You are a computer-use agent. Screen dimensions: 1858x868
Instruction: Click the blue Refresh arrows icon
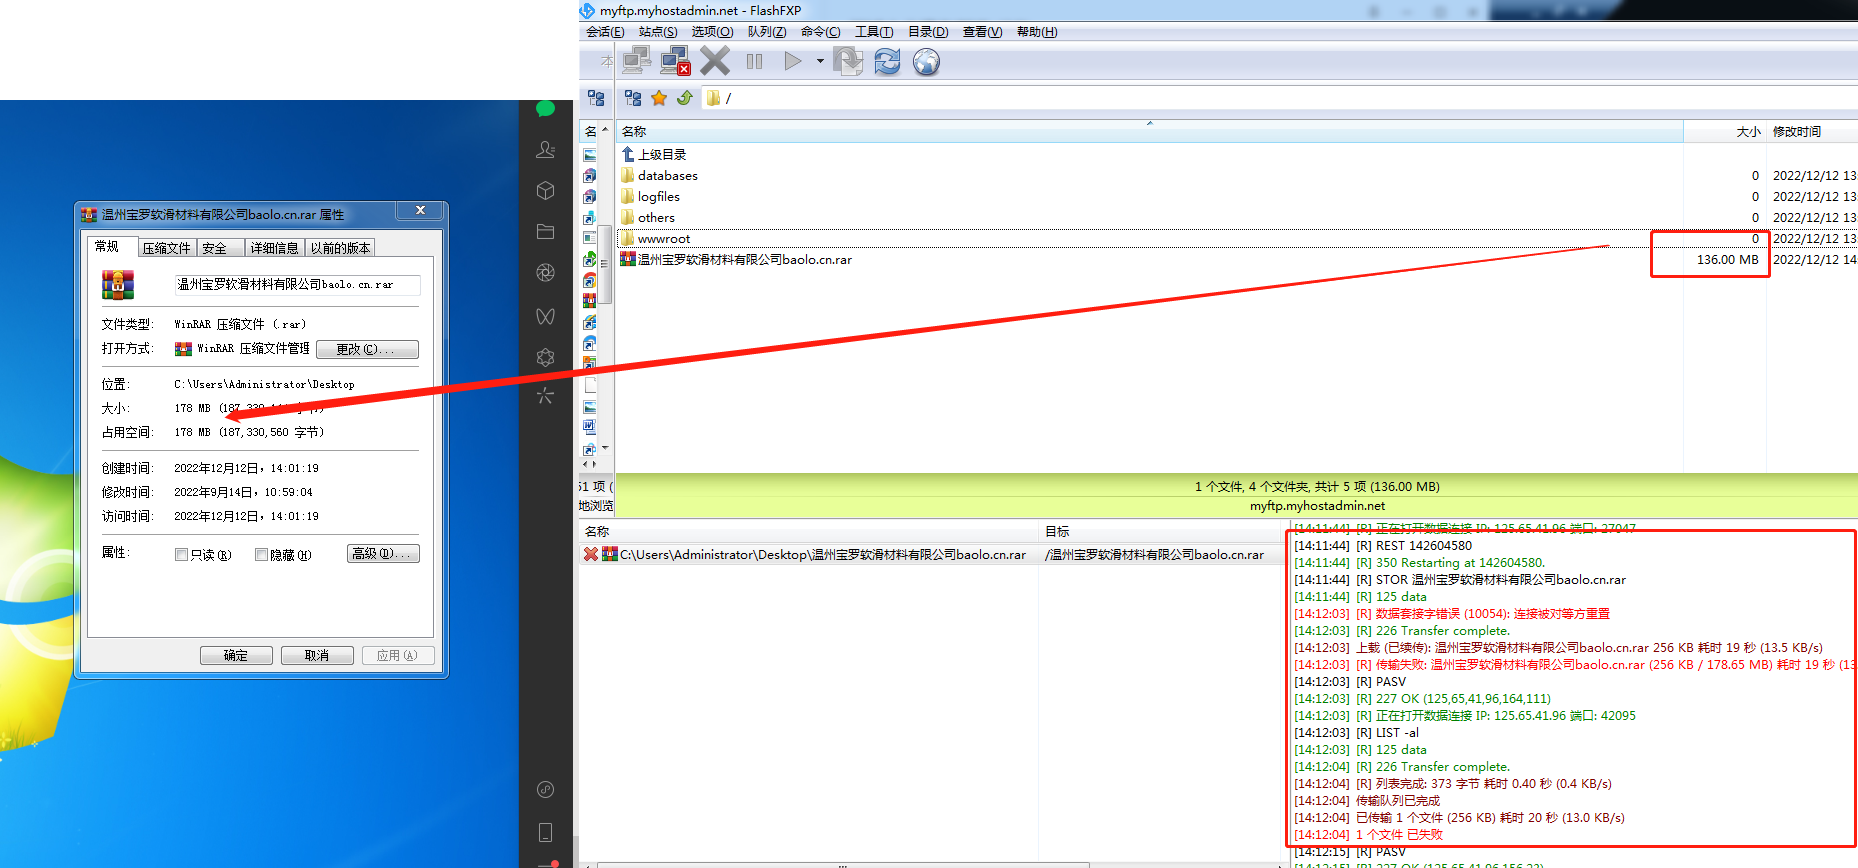tap(887, 62)
